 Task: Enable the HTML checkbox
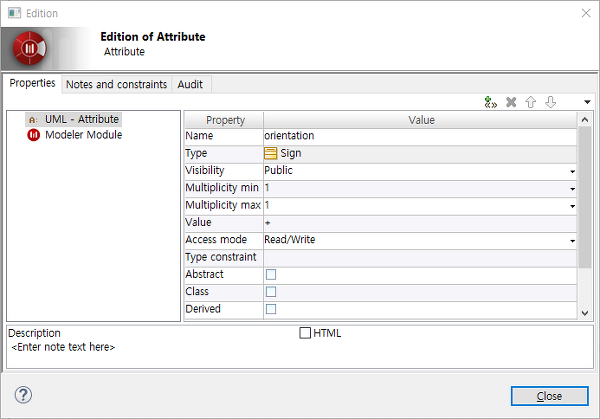point(305,333)
